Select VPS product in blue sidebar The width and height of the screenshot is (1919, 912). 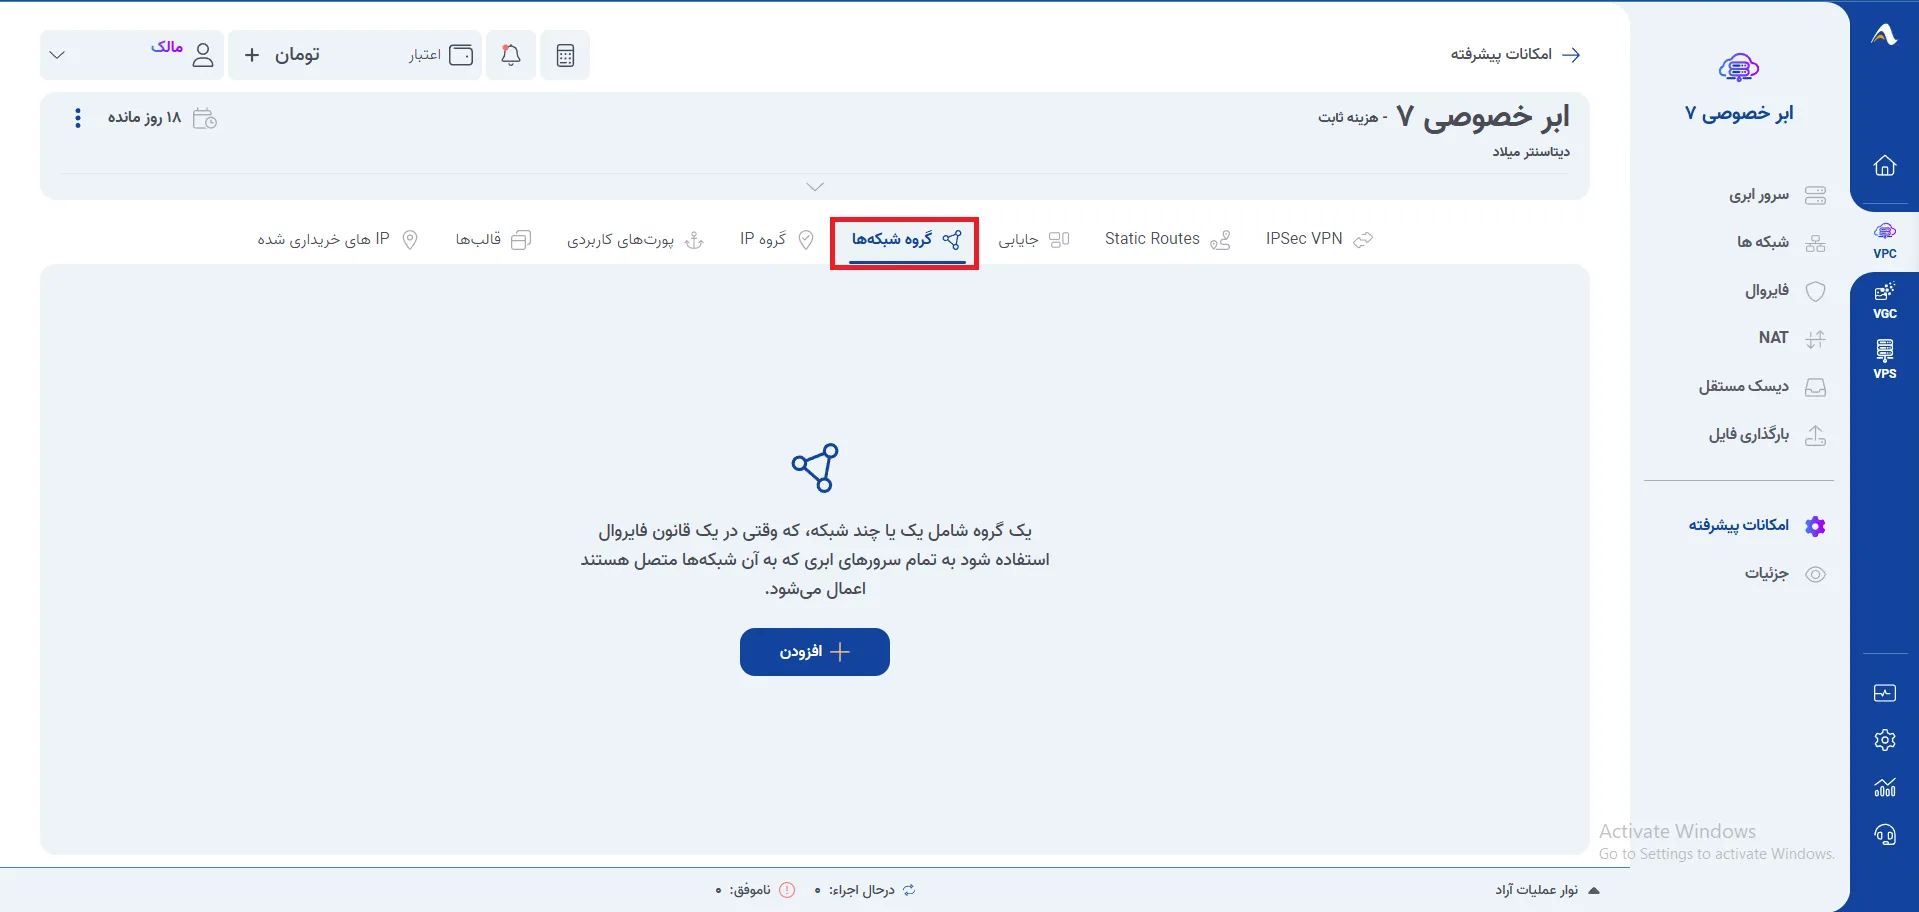pyautogui.click(x=1885, y=360)
